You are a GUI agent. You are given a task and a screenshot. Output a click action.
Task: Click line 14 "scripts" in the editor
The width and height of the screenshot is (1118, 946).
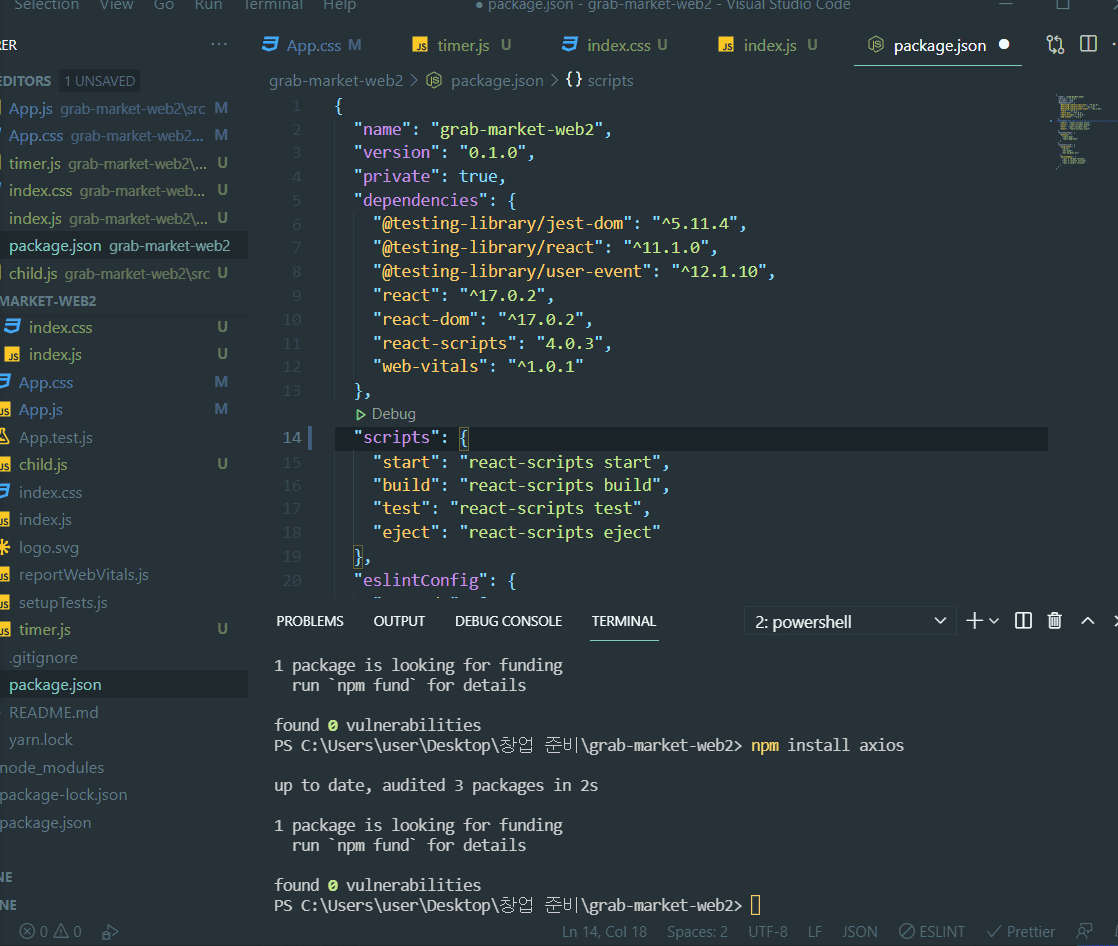point(396,437)
